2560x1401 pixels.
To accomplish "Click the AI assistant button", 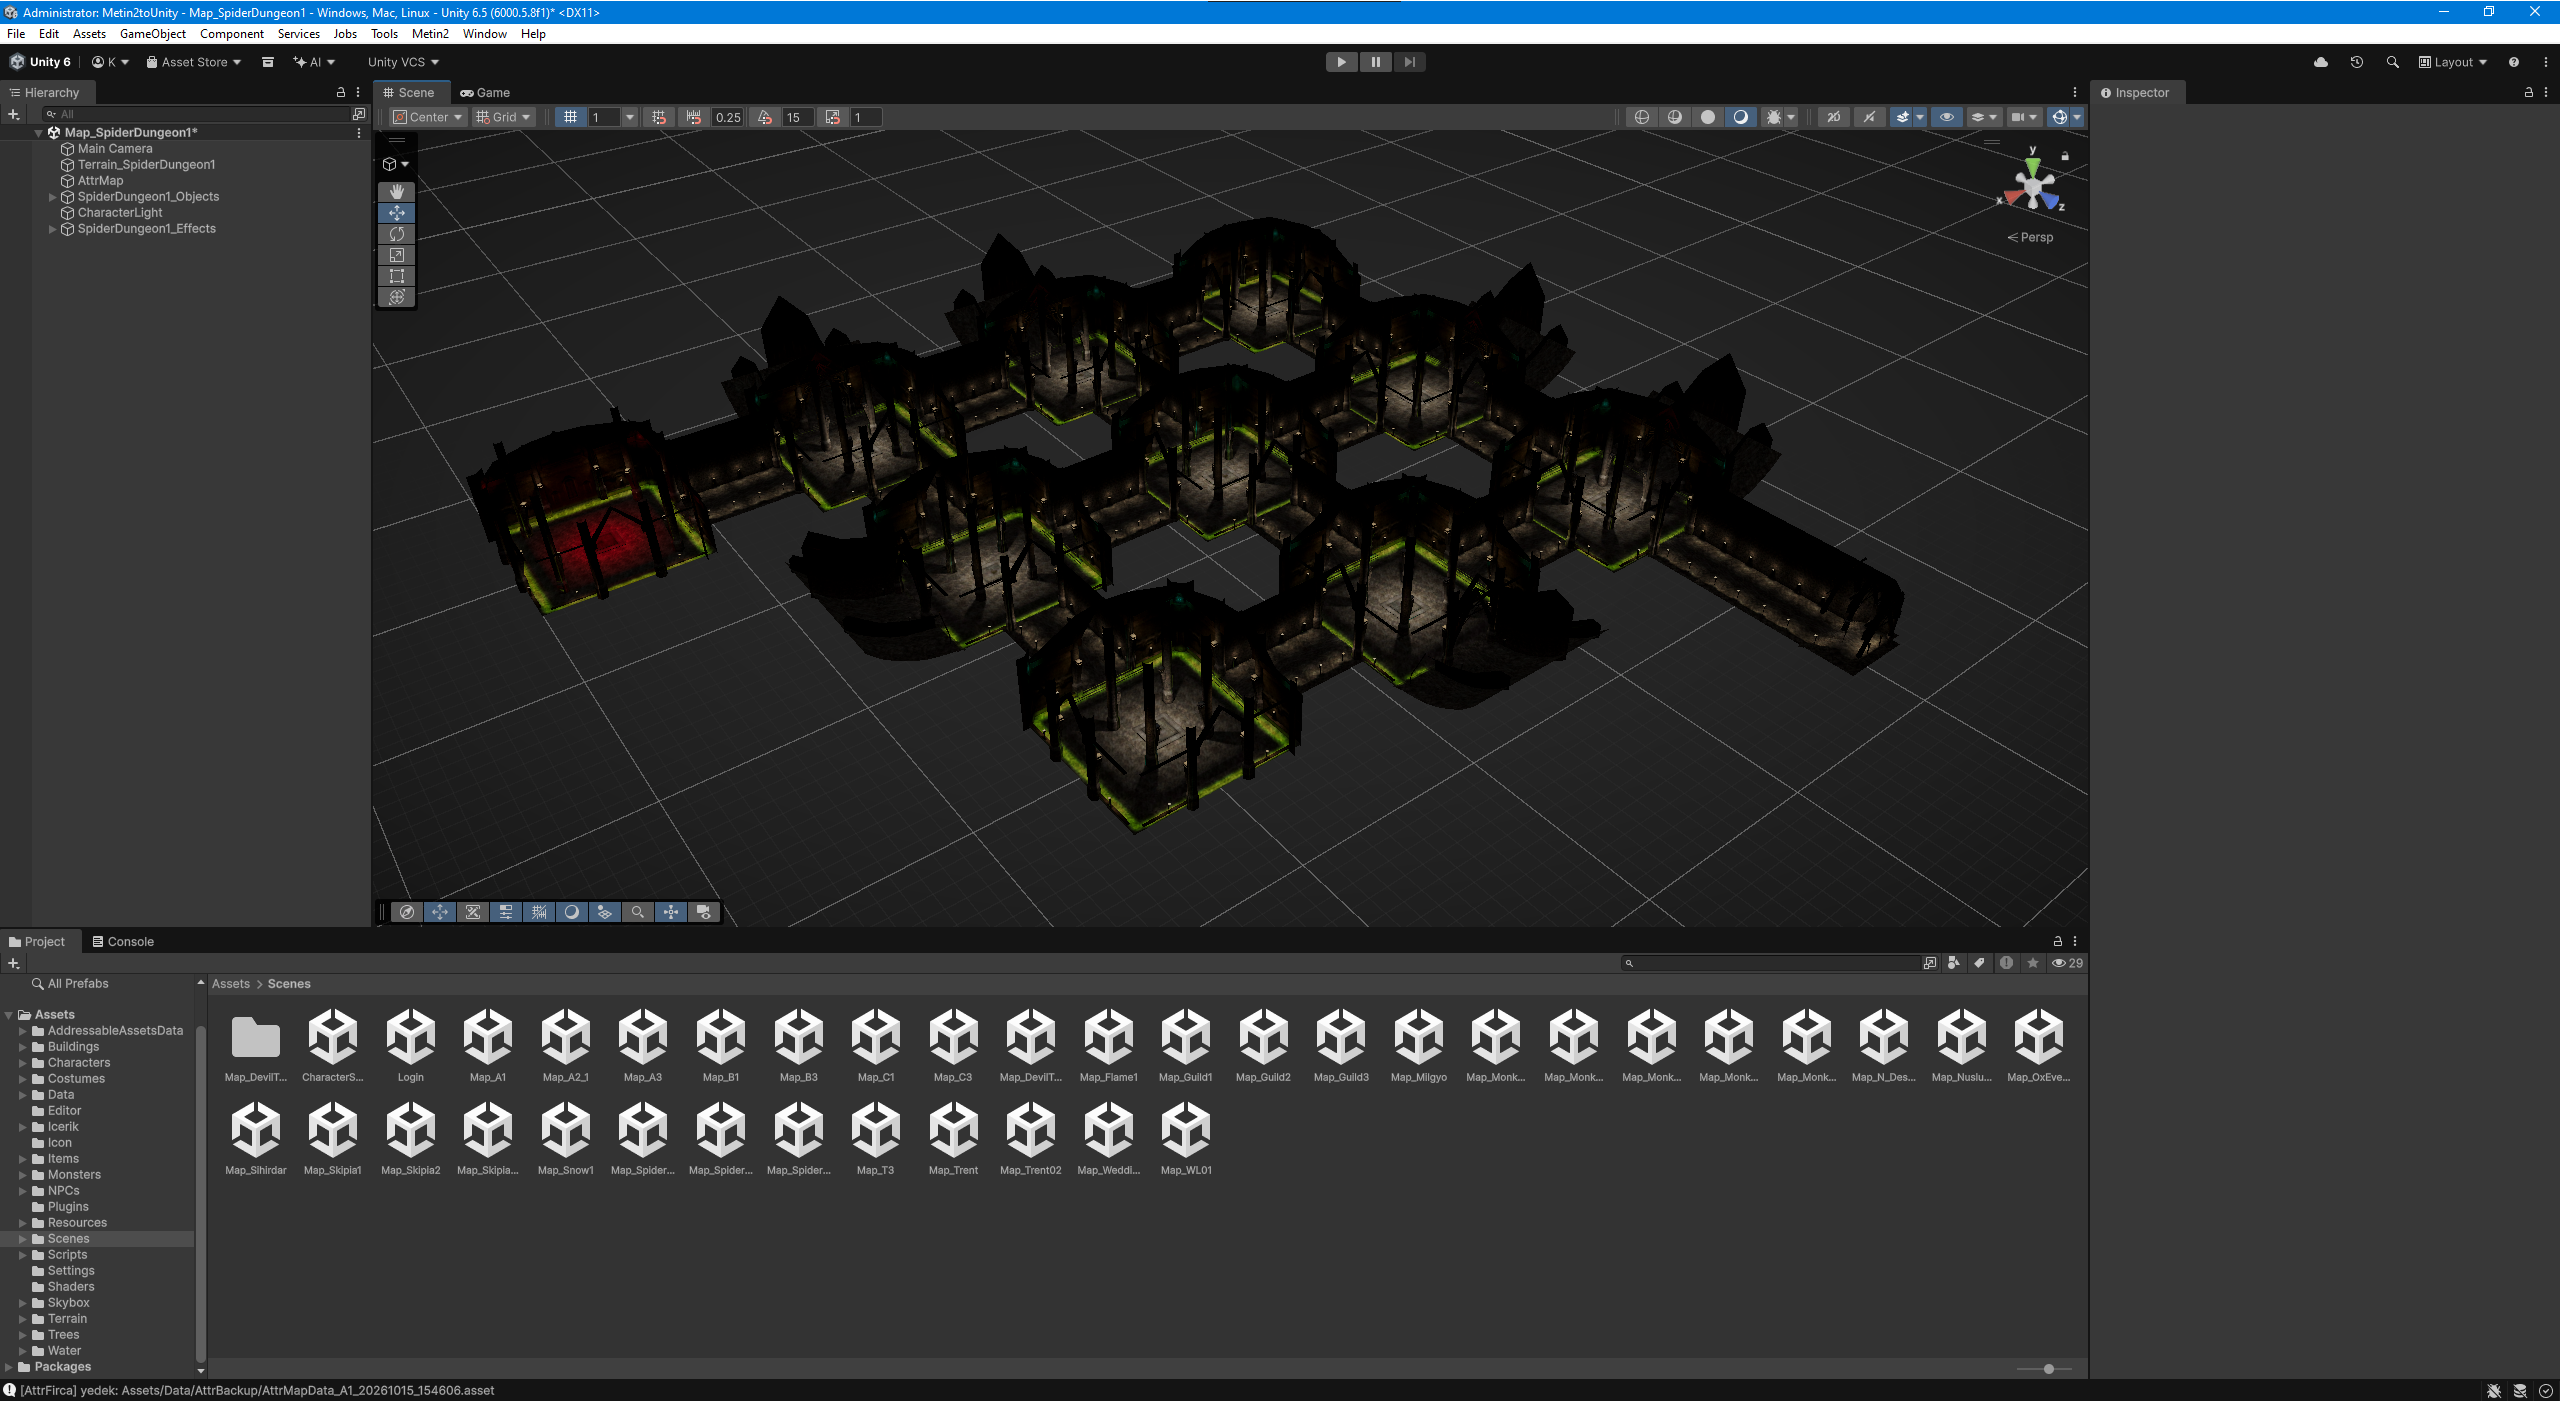I will click(314, 62).
